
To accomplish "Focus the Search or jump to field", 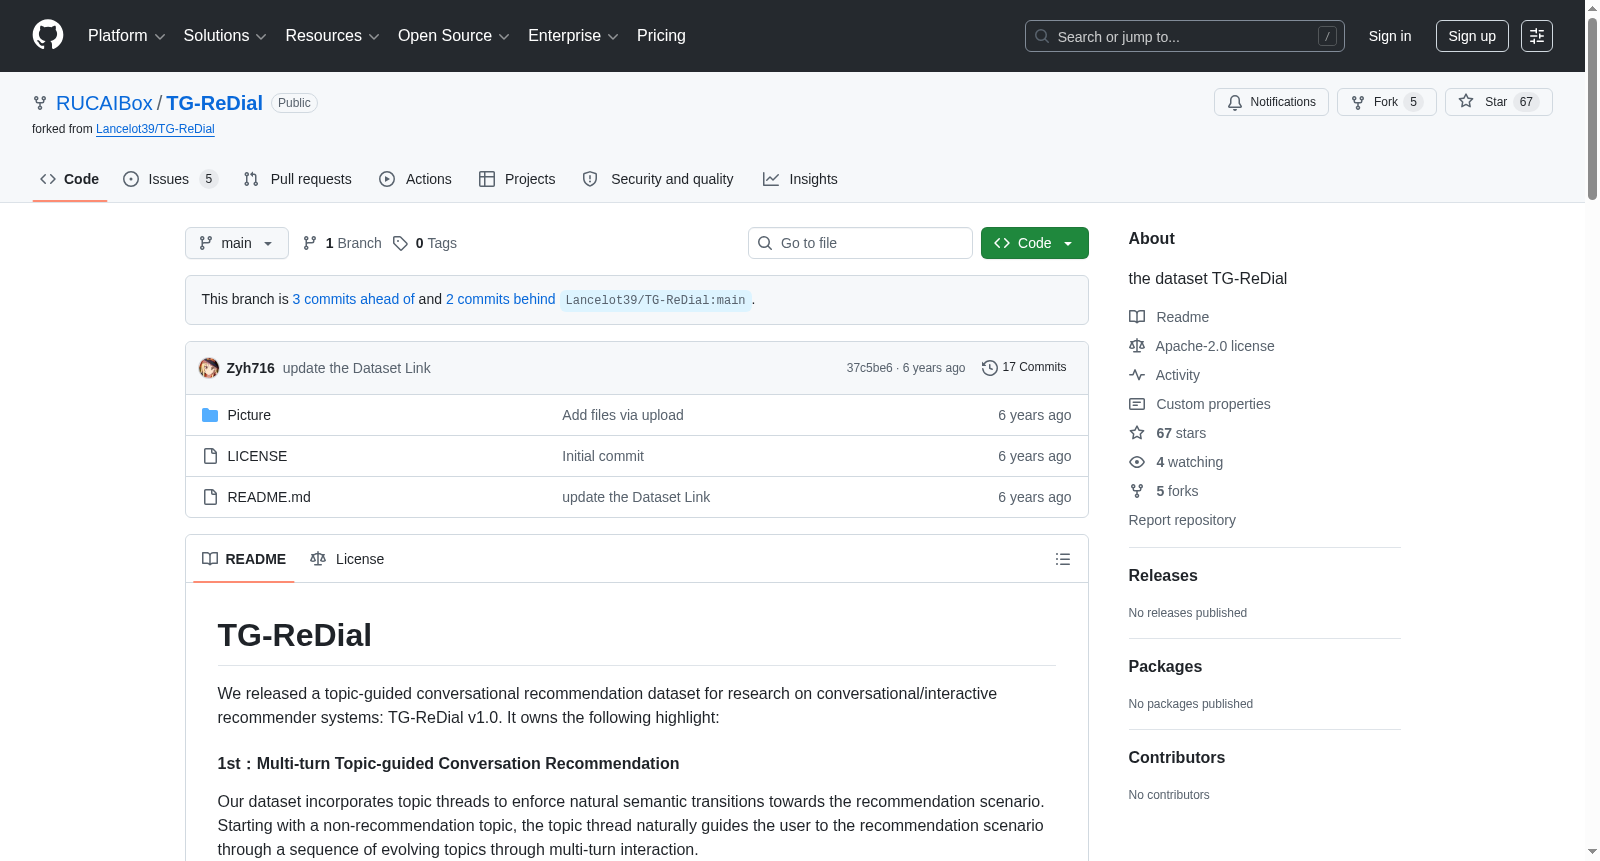I will tap(1184, 36).
